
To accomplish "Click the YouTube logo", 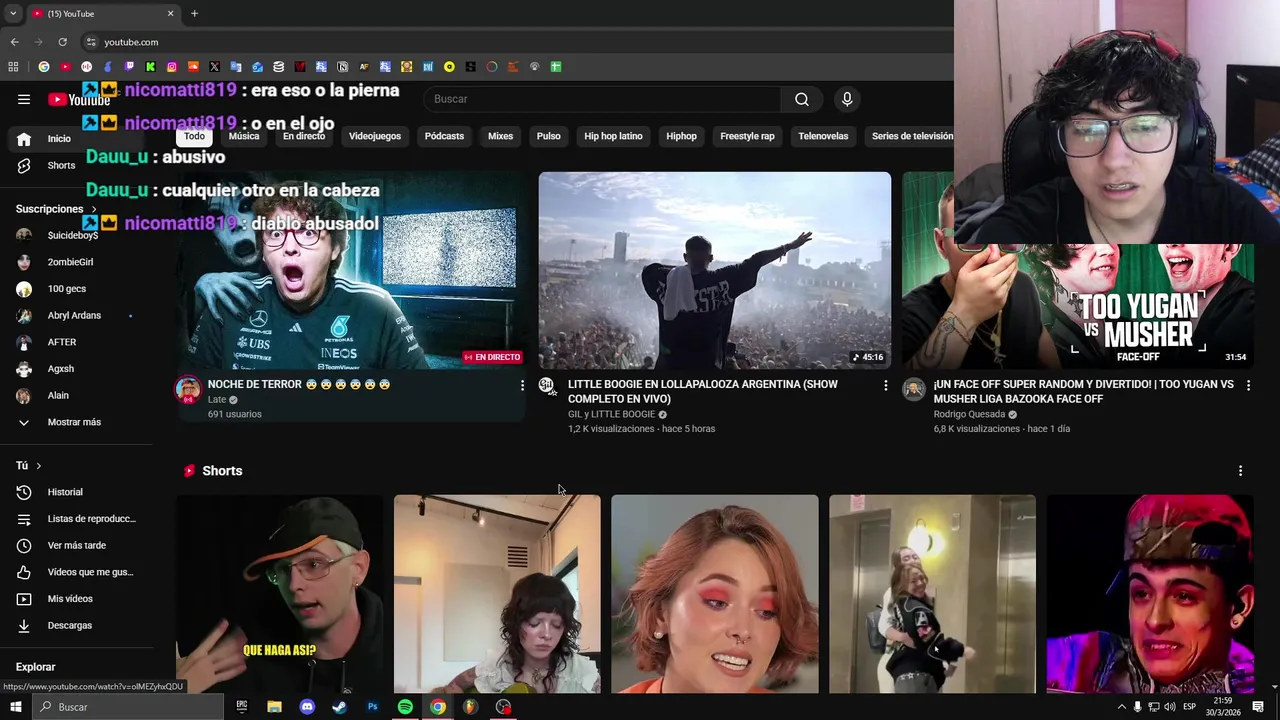I will 79,99.
